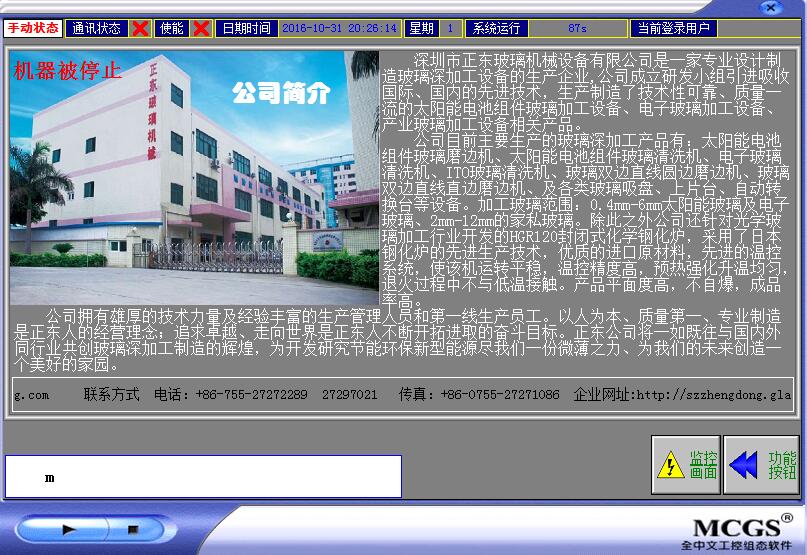Click the 星期 label

point(422,28)
